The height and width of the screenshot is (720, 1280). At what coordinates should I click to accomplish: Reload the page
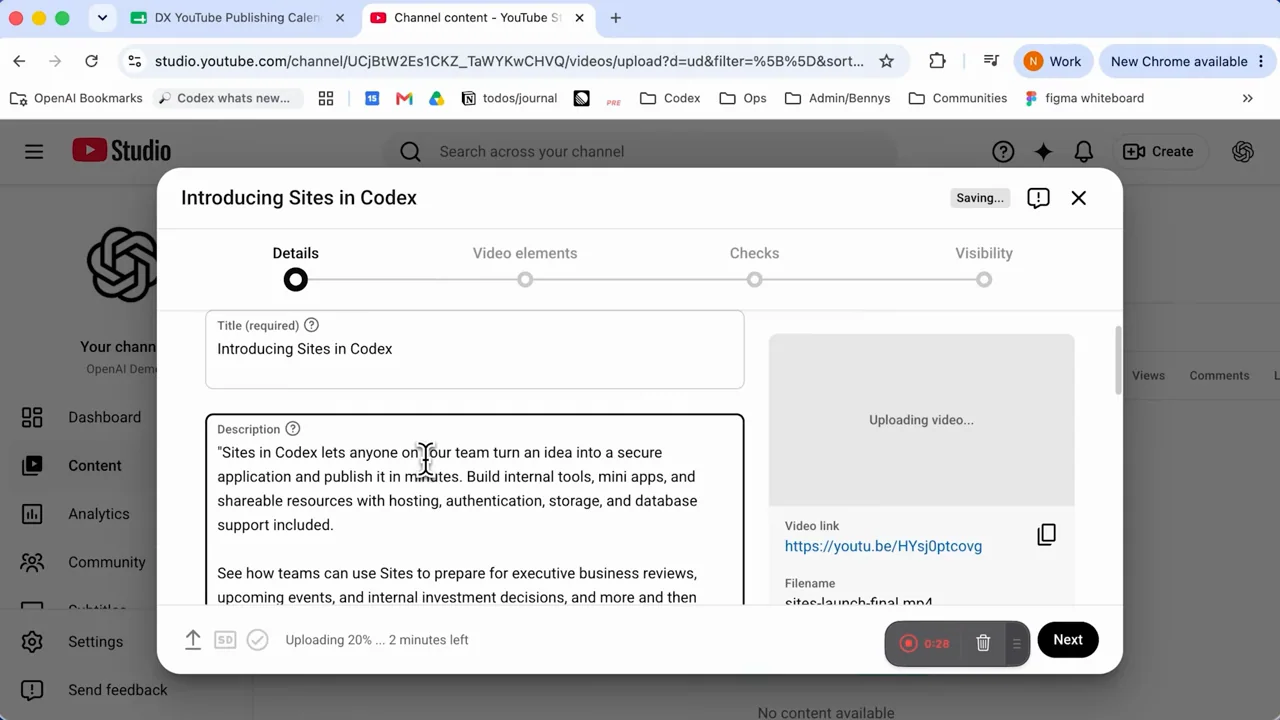(x=91, y=61)
